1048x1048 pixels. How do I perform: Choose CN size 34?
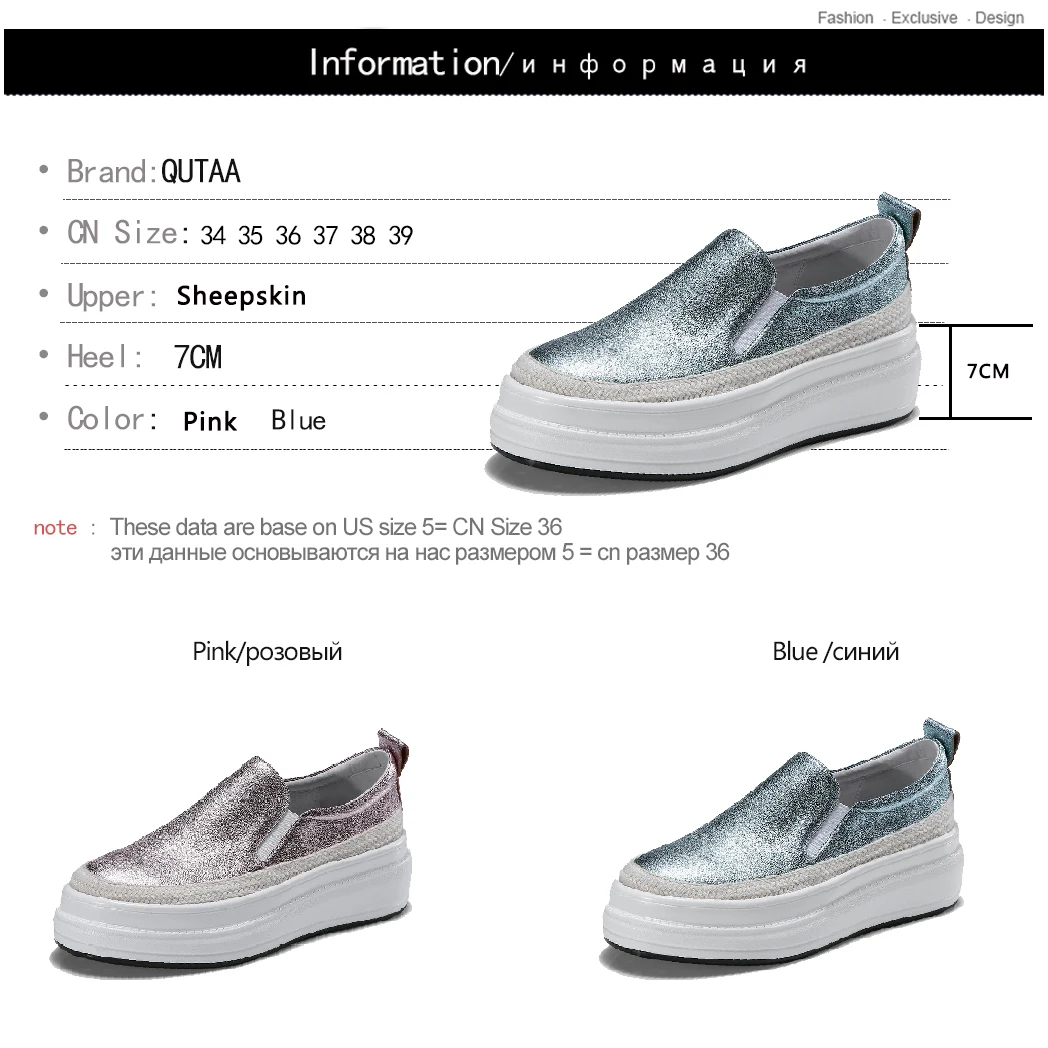213,235
